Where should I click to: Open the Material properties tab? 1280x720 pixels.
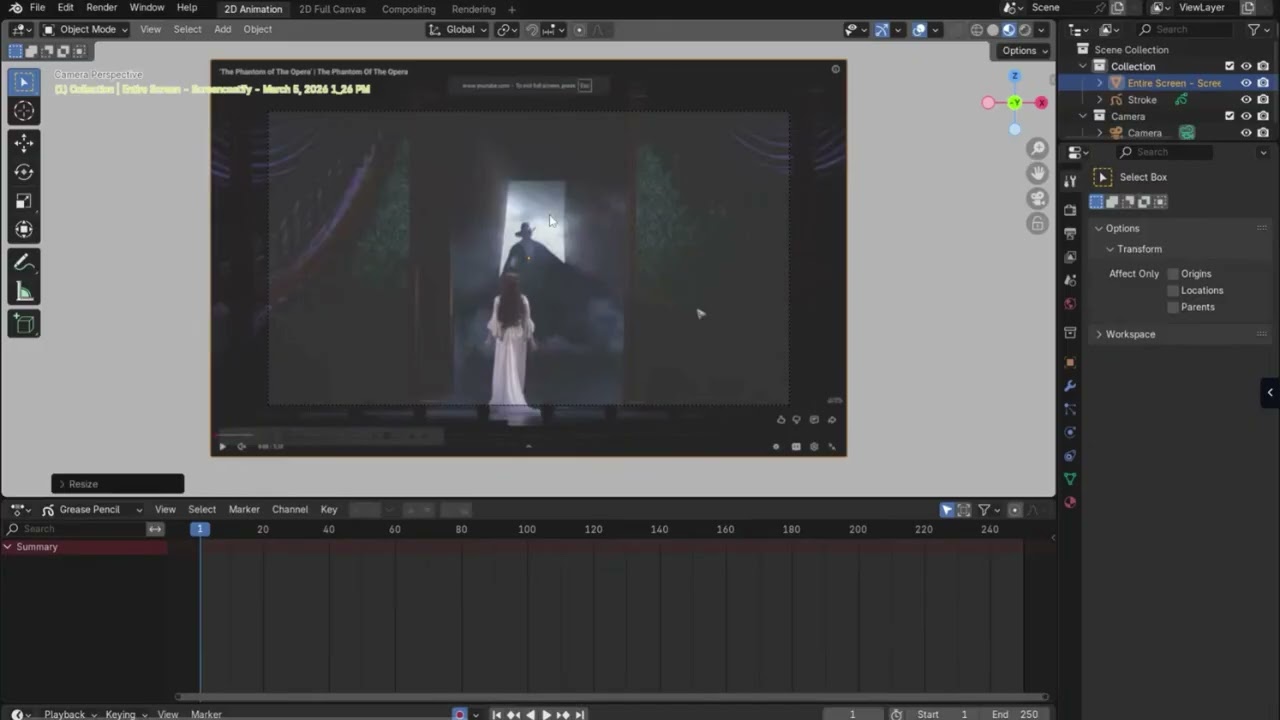(x=1070, y=502)
